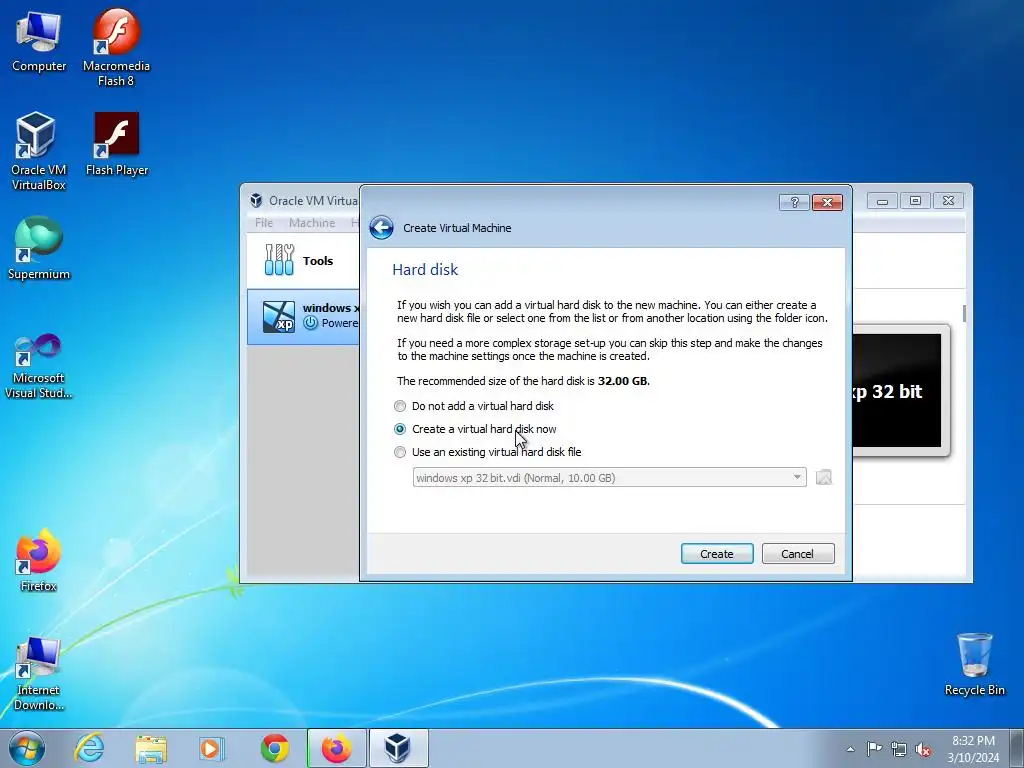Click the taskbar clock showing 8:32 PM
Image resolution: width=1024 pixels, height=768 pixels.
(x=973, y=749)
